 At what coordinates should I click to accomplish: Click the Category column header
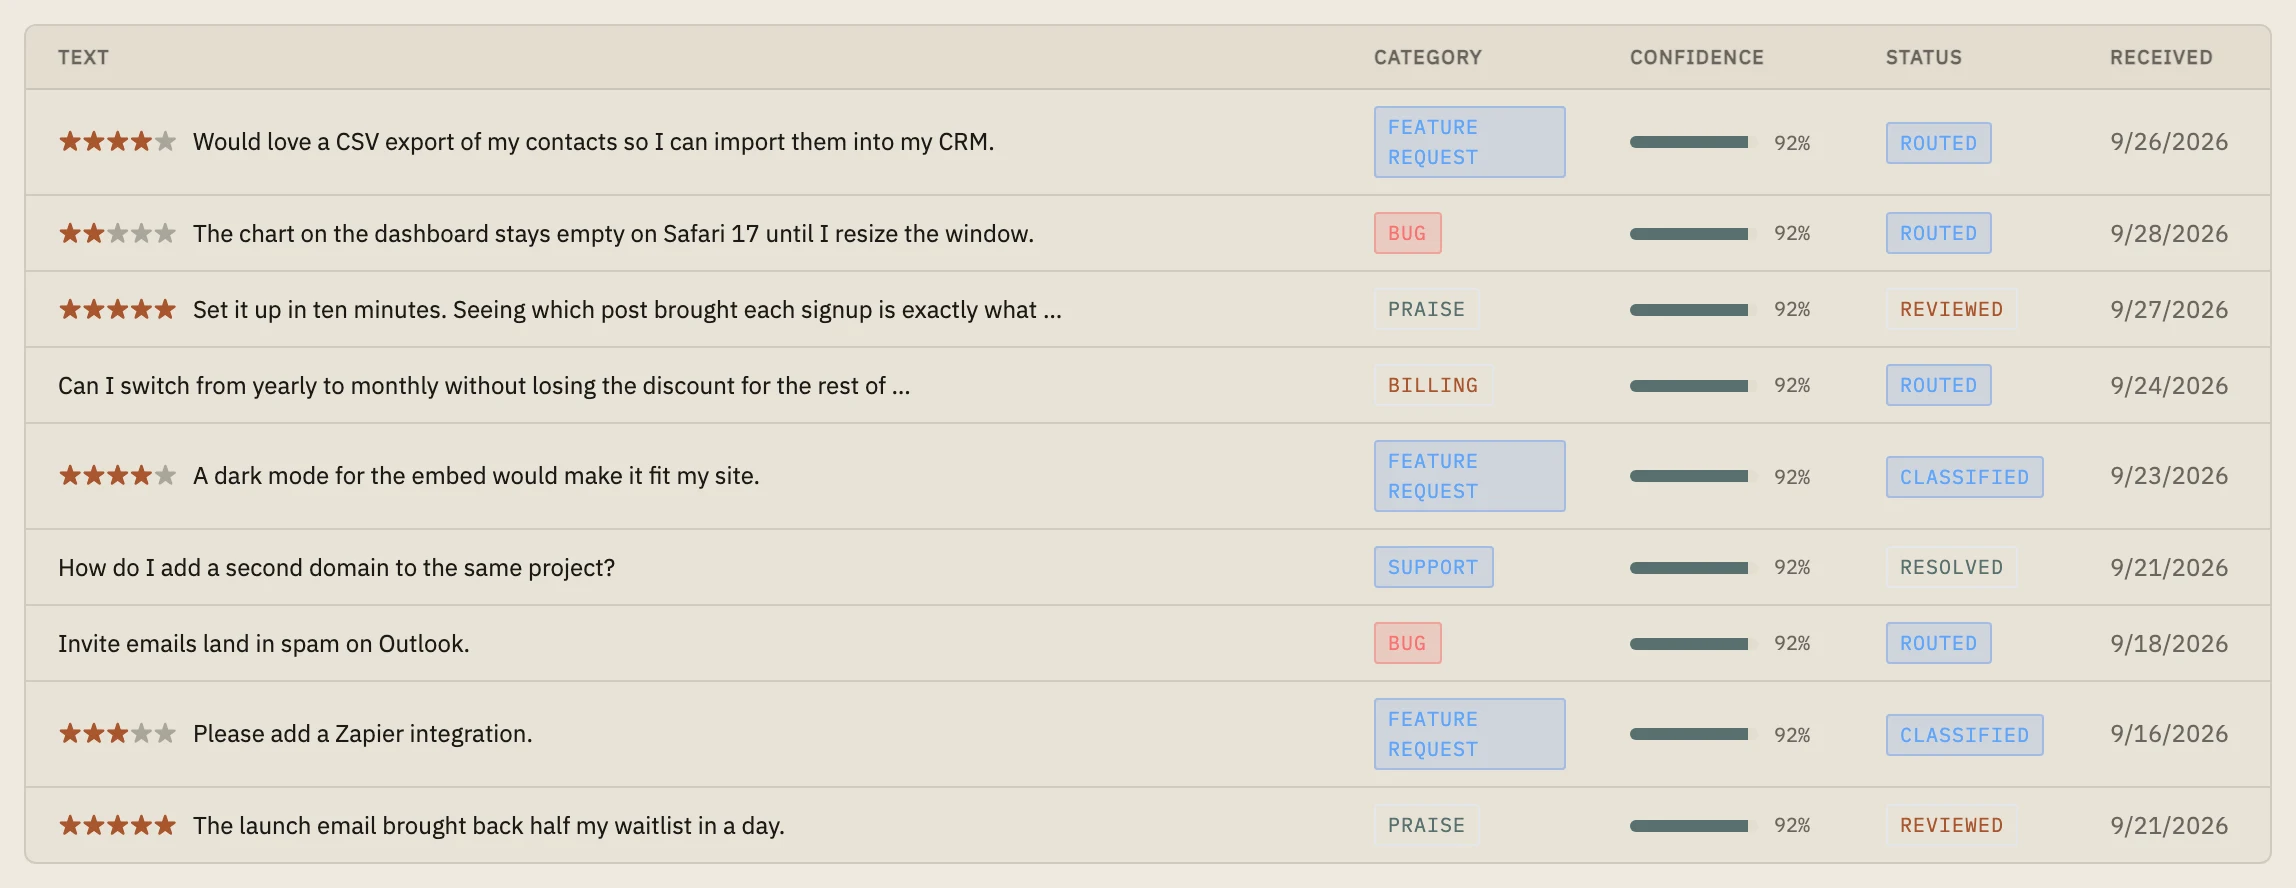coord(1427,57)
